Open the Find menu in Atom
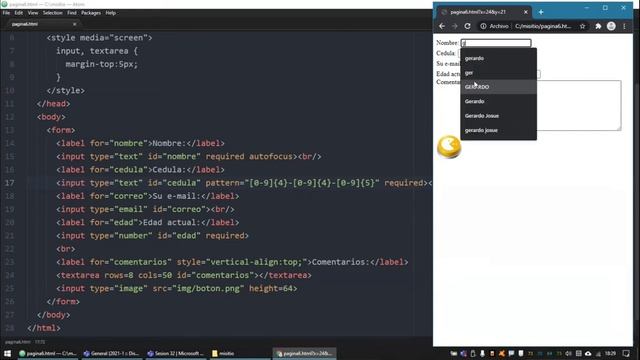This screenshot has height=360, width=640. tap(72, 13)
